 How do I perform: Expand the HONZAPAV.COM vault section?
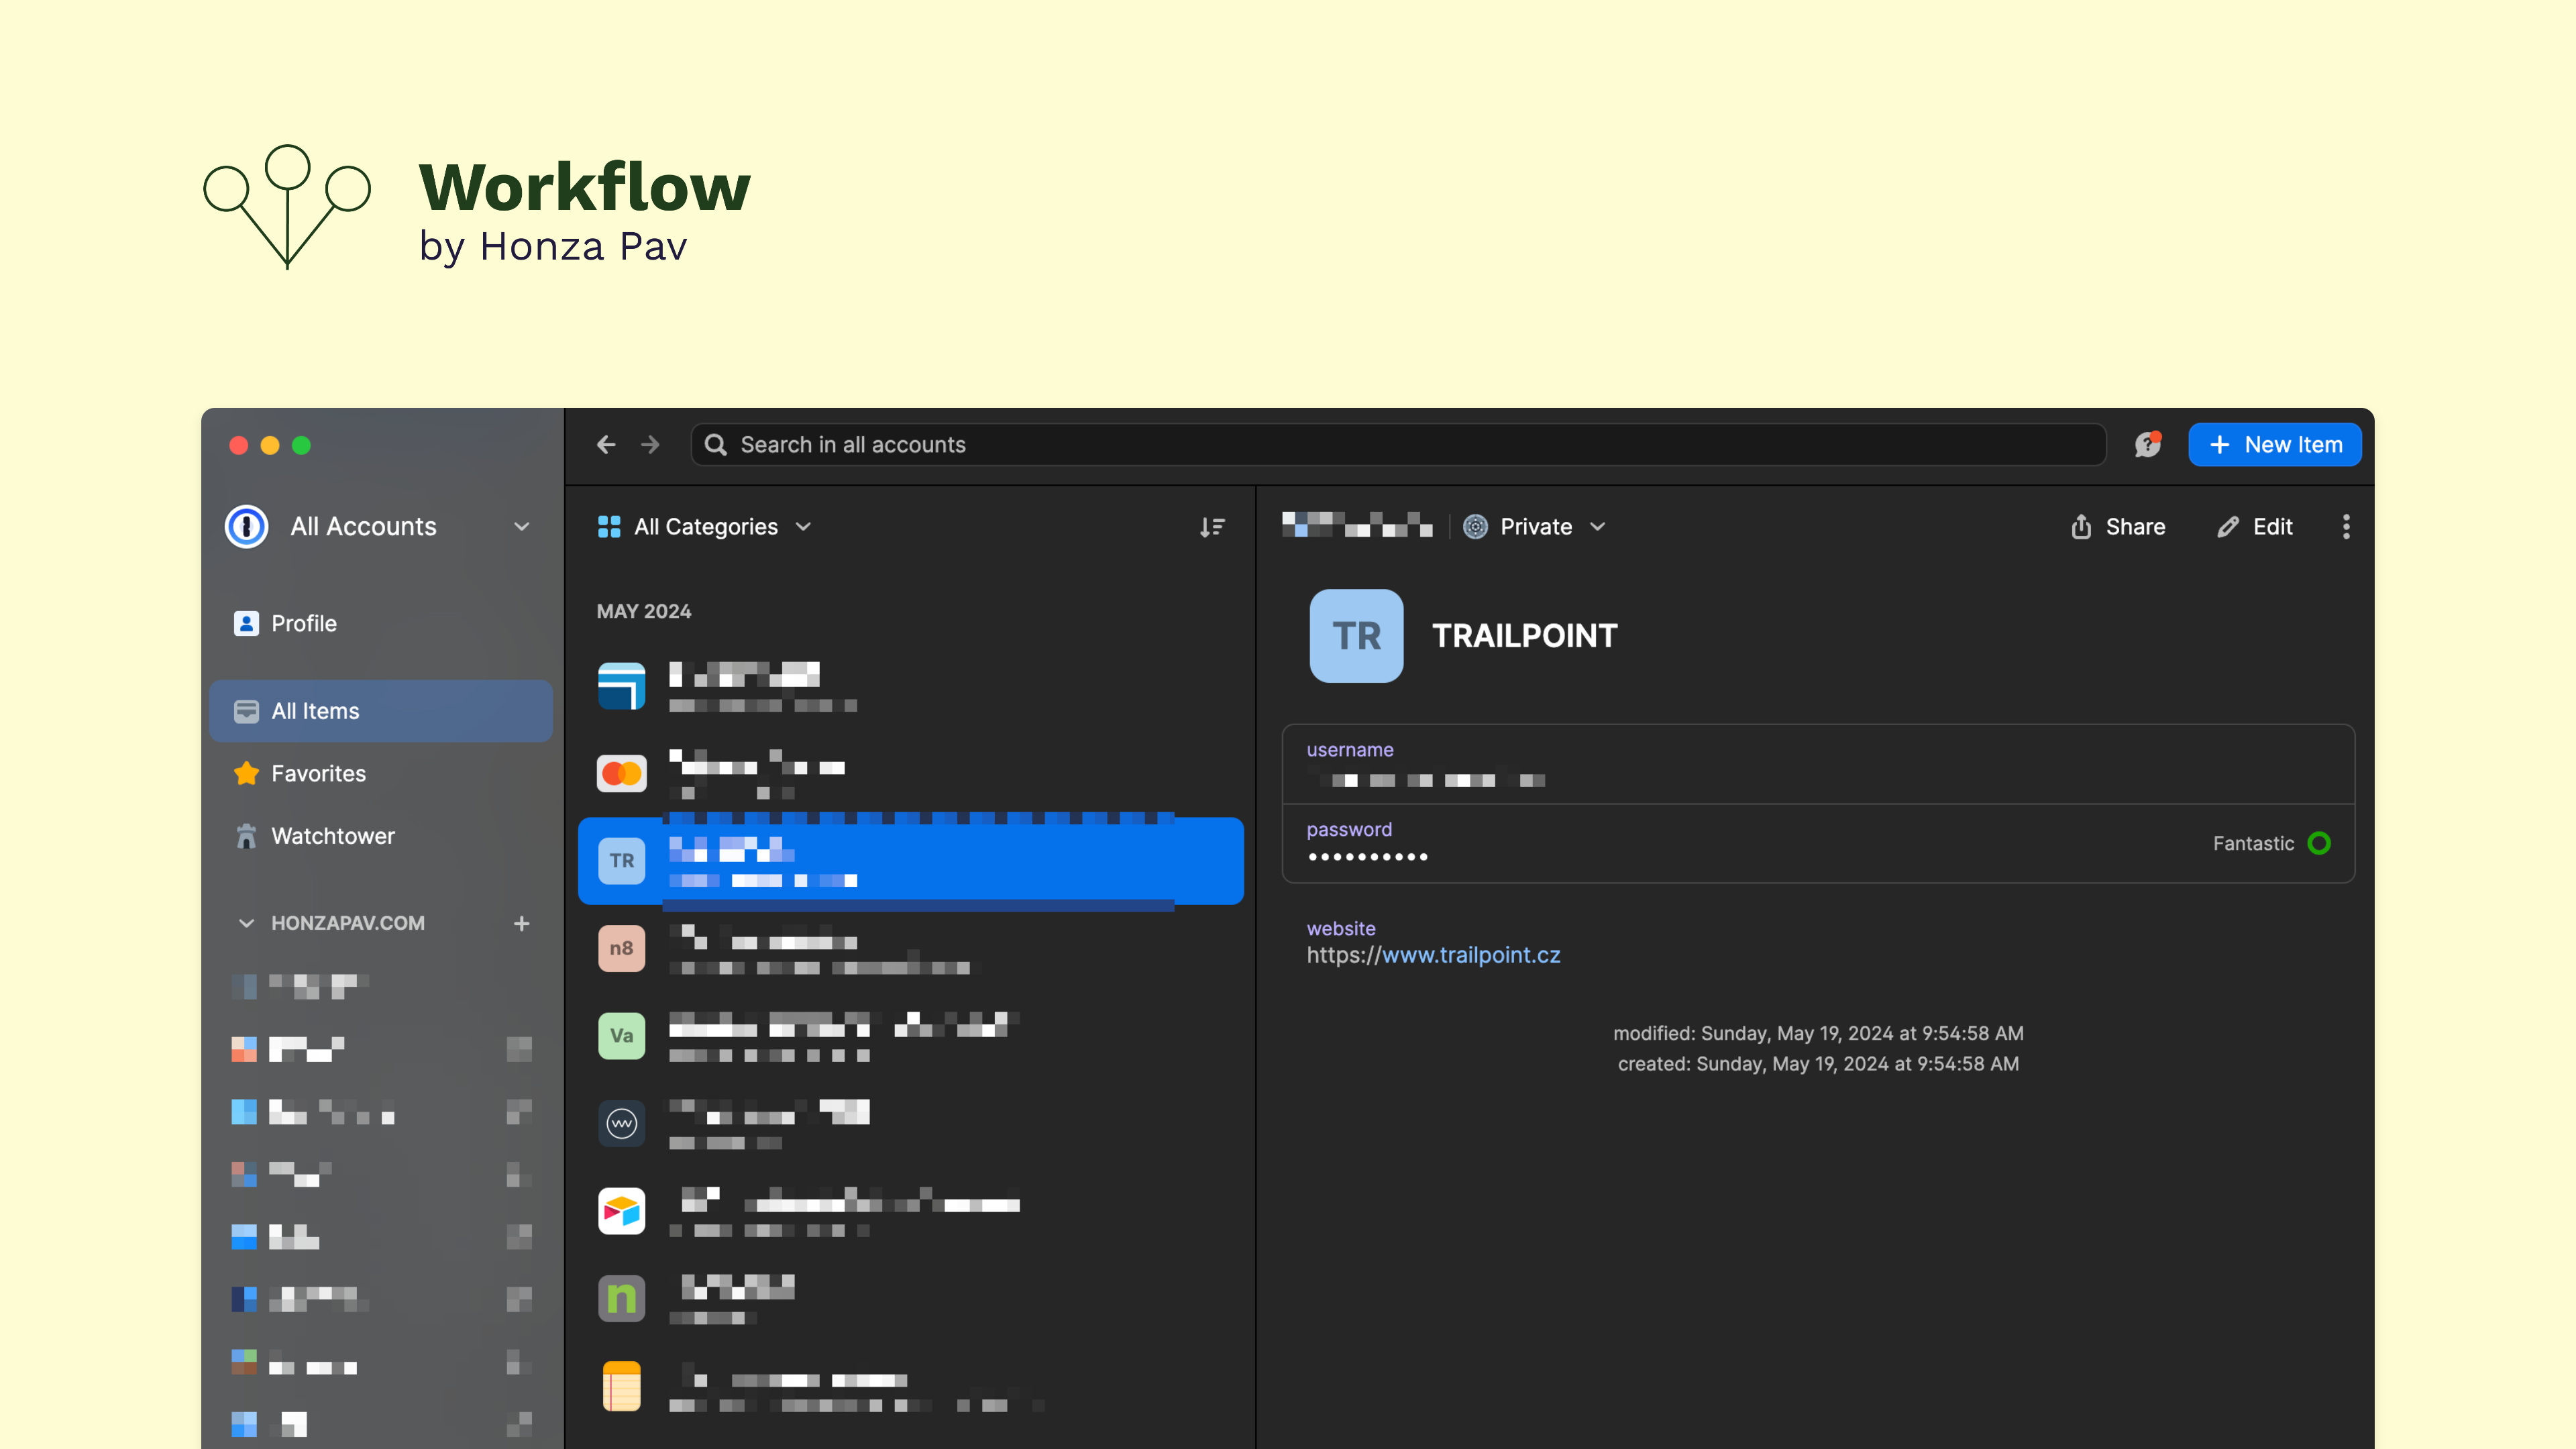[x=242, y=922]
